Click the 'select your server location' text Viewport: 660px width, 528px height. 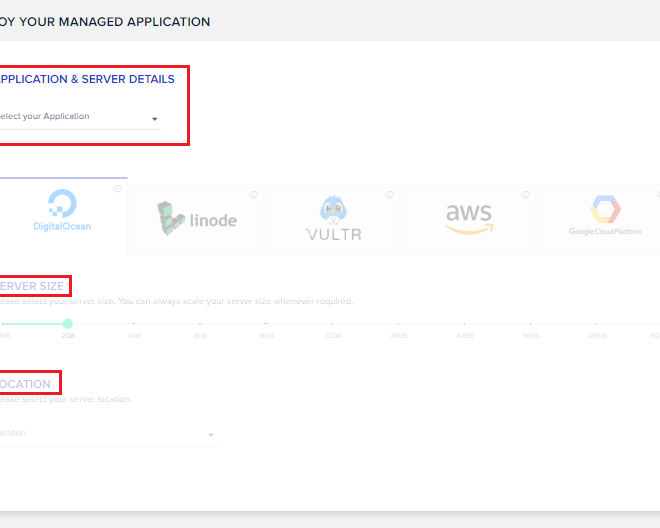click(77, 399)
